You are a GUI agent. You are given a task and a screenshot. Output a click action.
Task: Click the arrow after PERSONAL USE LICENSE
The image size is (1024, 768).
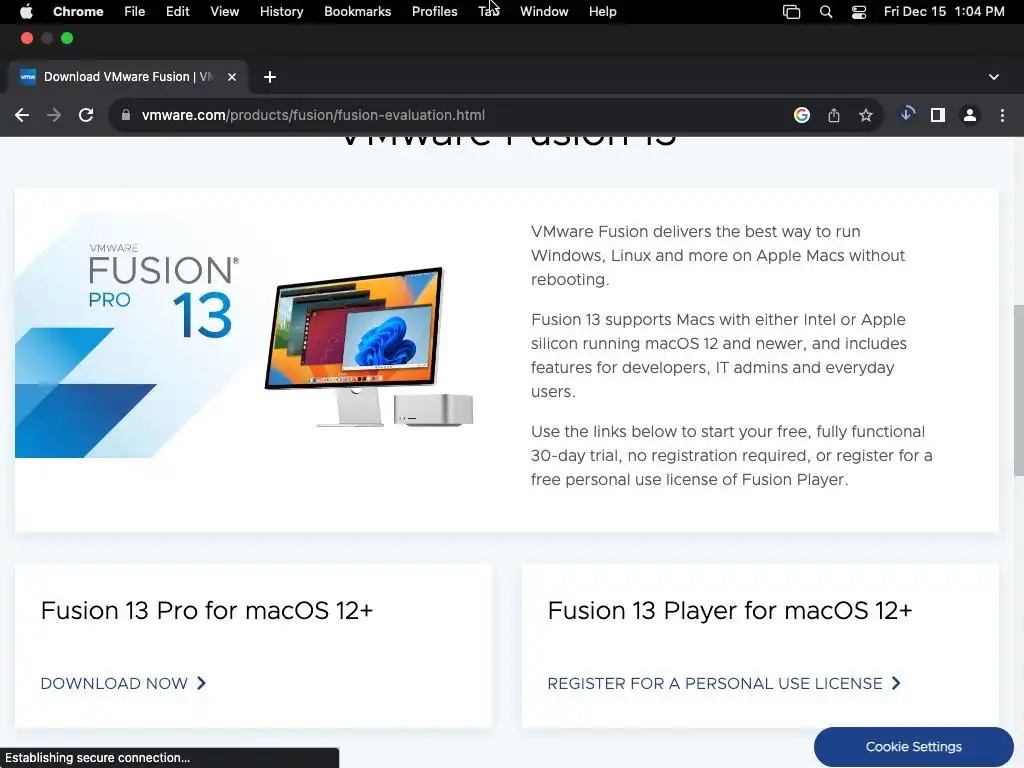click(x=897, y=683)
